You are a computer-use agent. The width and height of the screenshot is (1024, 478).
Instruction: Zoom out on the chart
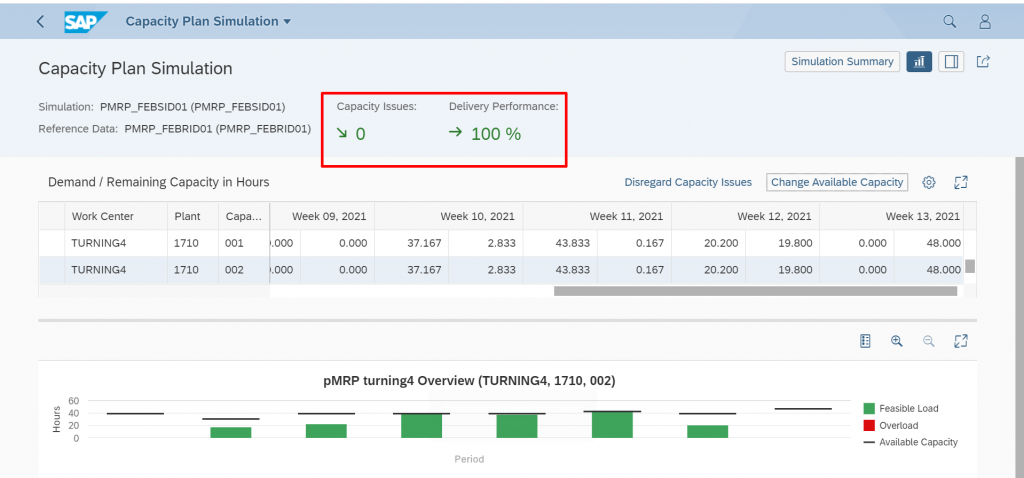[x=929, y=341]
